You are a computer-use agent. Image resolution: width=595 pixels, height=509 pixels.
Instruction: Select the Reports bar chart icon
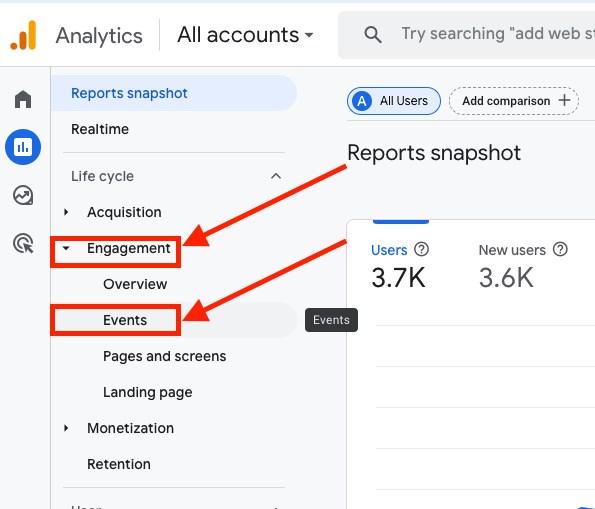(x=23, y=147)
